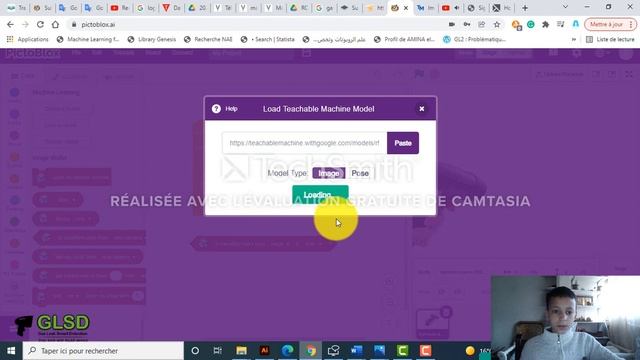Open File Explorer from the taskbar

[x=241, y=351]
